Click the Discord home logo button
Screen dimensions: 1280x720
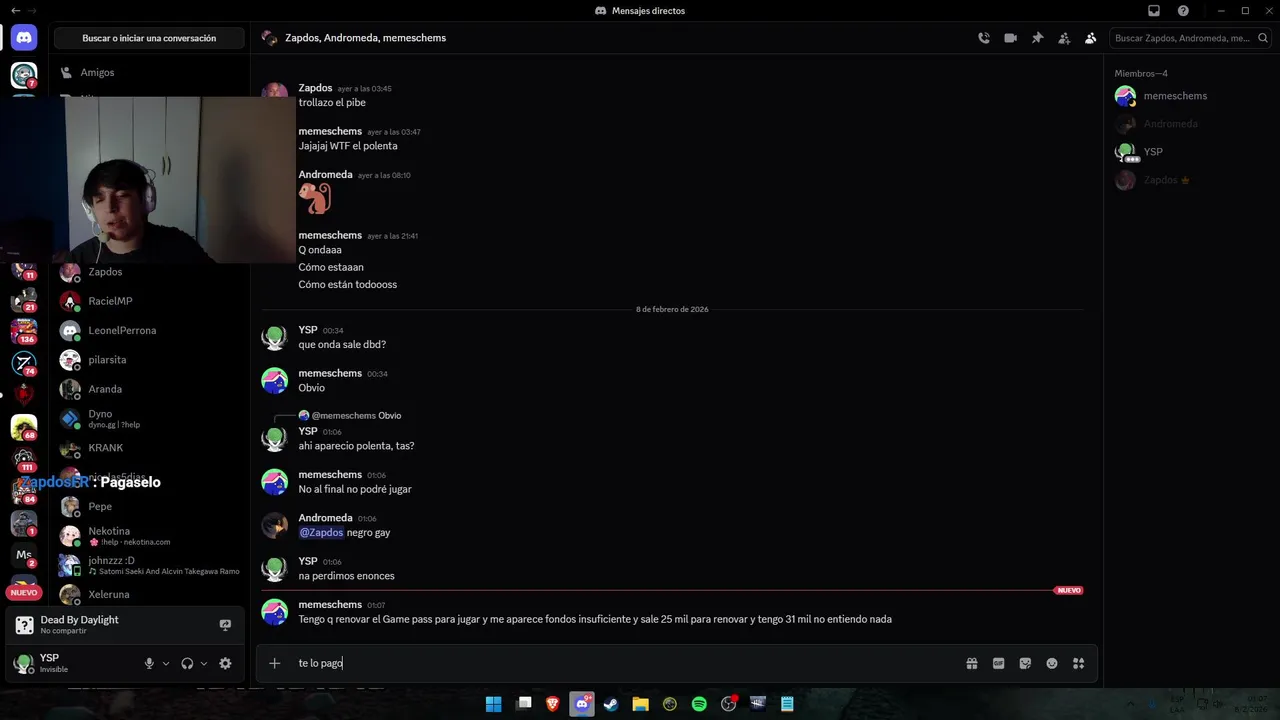tap(24, 38)
